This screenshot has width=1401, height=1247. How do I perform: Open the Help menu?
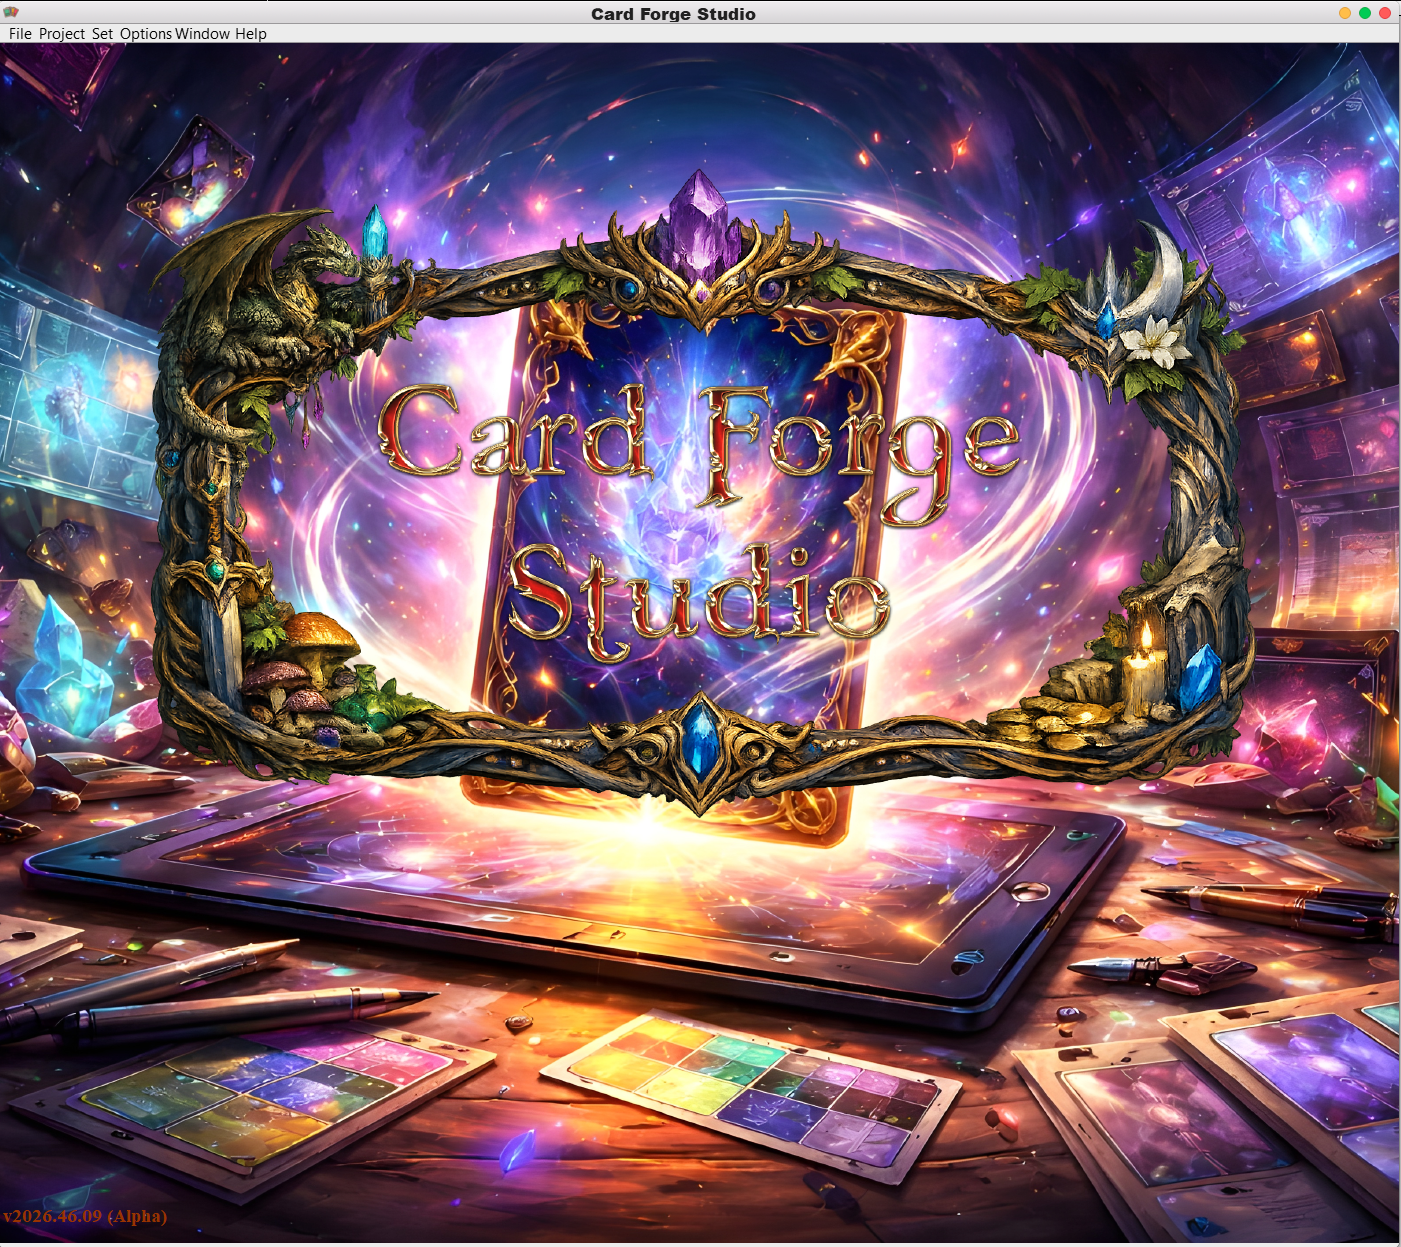pyautogui.click(x=251, y=34)
